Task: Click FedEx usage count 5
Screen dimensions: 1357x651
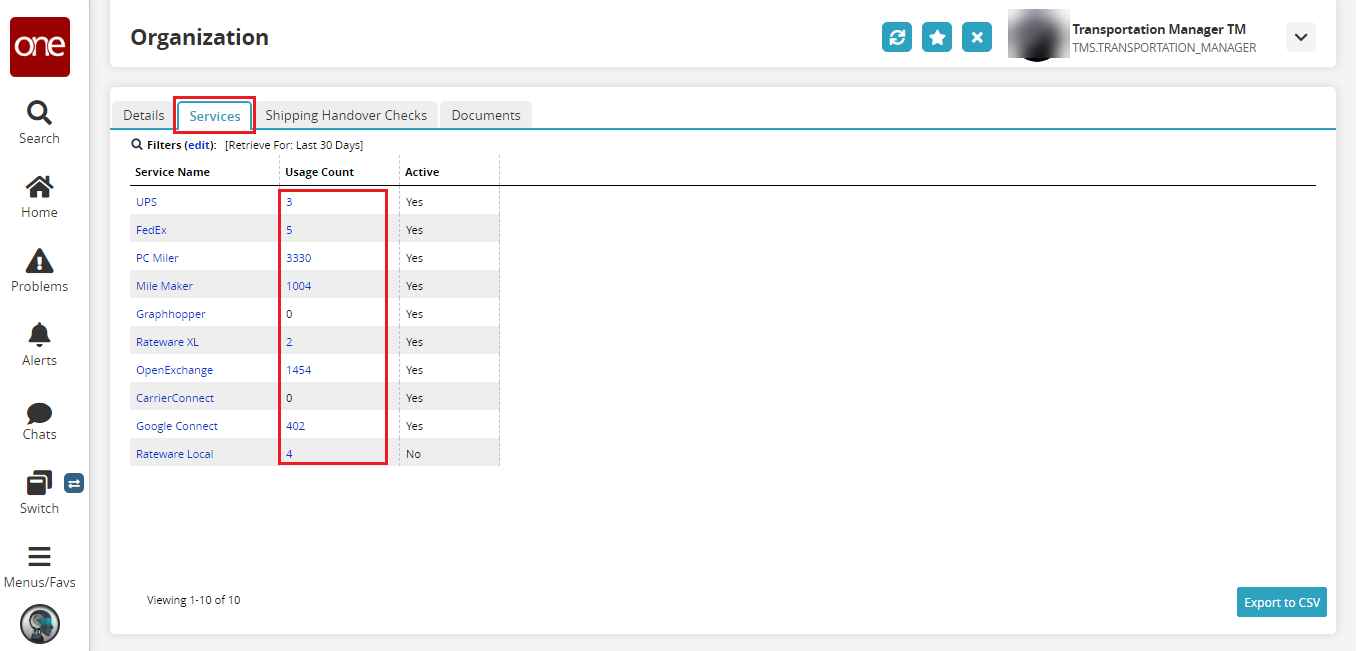Action: (289, 230)
